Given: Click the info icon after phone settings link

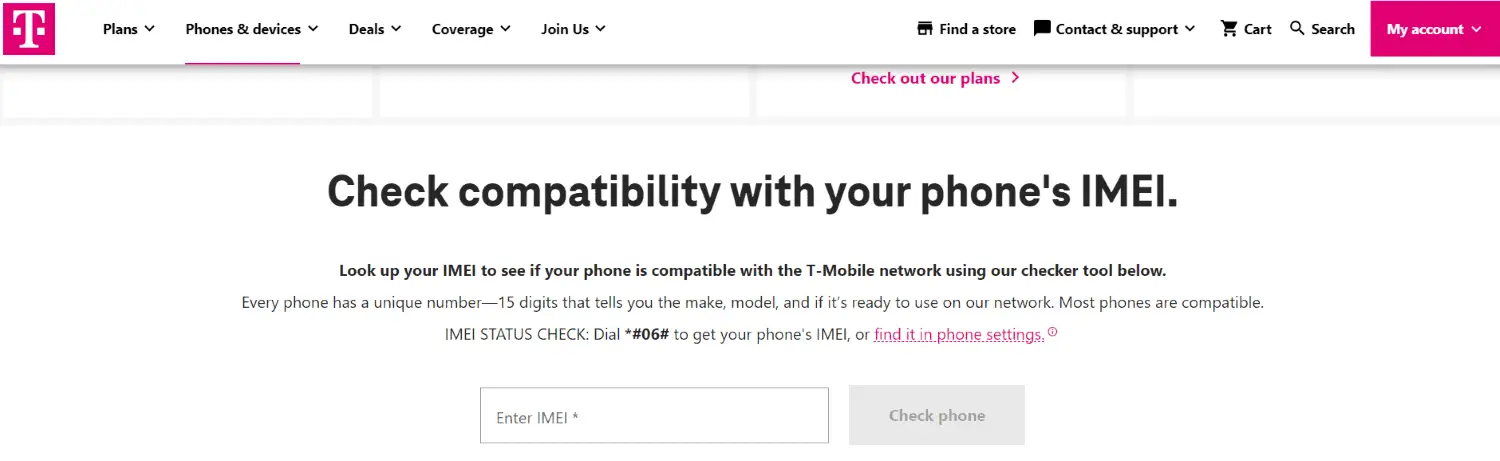Looking at the screenshot, I should click(1052, 333).
